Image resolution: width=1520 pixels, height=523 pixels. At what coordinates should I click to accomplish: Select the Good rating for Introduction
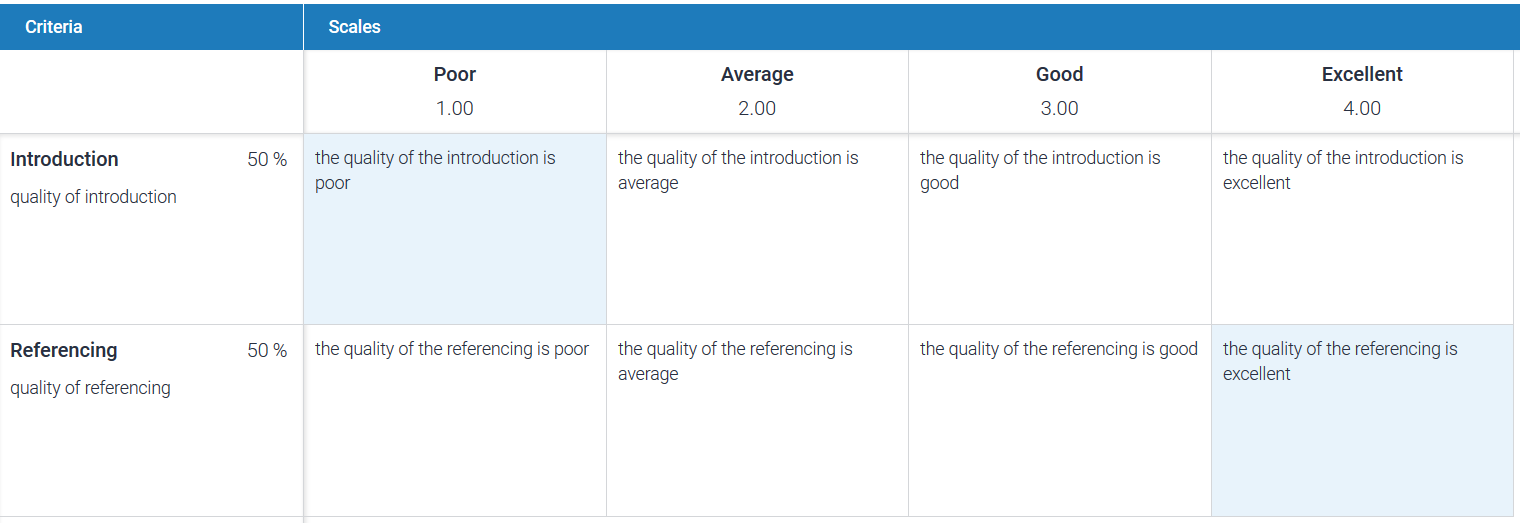(x=1060, y=228)
